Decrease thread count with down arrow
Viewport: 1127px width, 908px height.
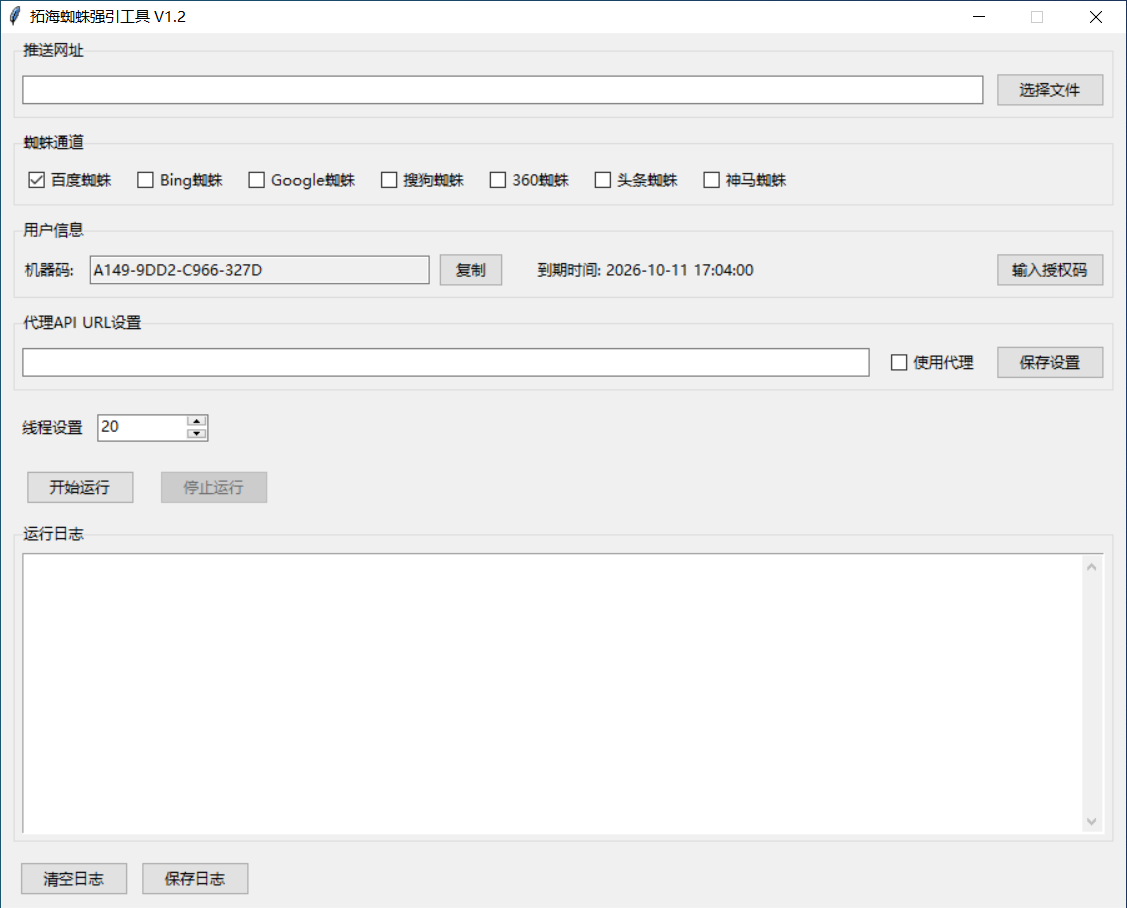(197, 434)
